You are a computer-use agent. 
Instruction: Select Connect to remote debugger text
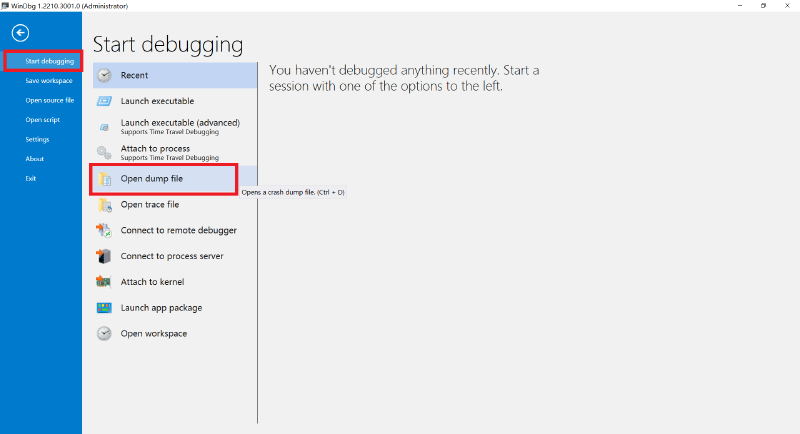click(179, 231)
